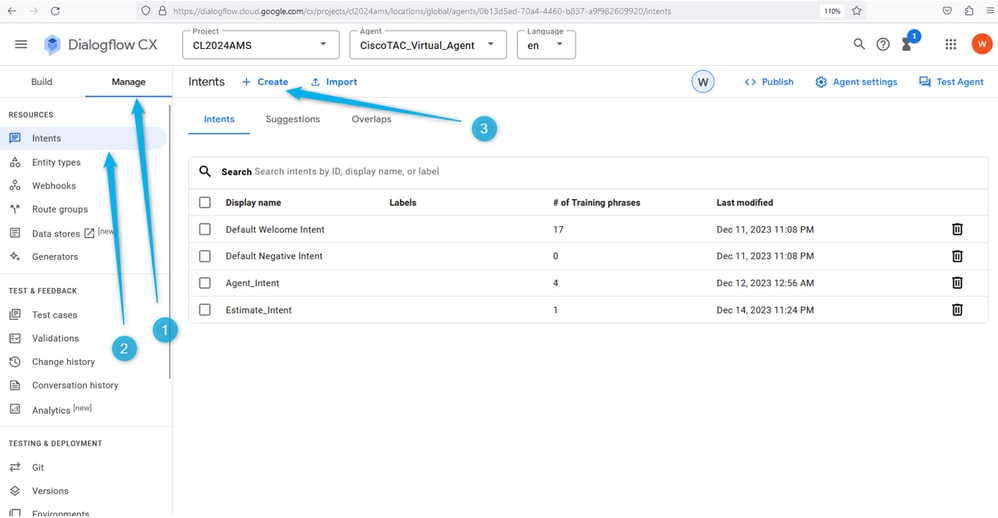The height and width of the screenshot is (518, 998).
Task: Click the circled W collaborator avatar
Action: coord(703,82)
